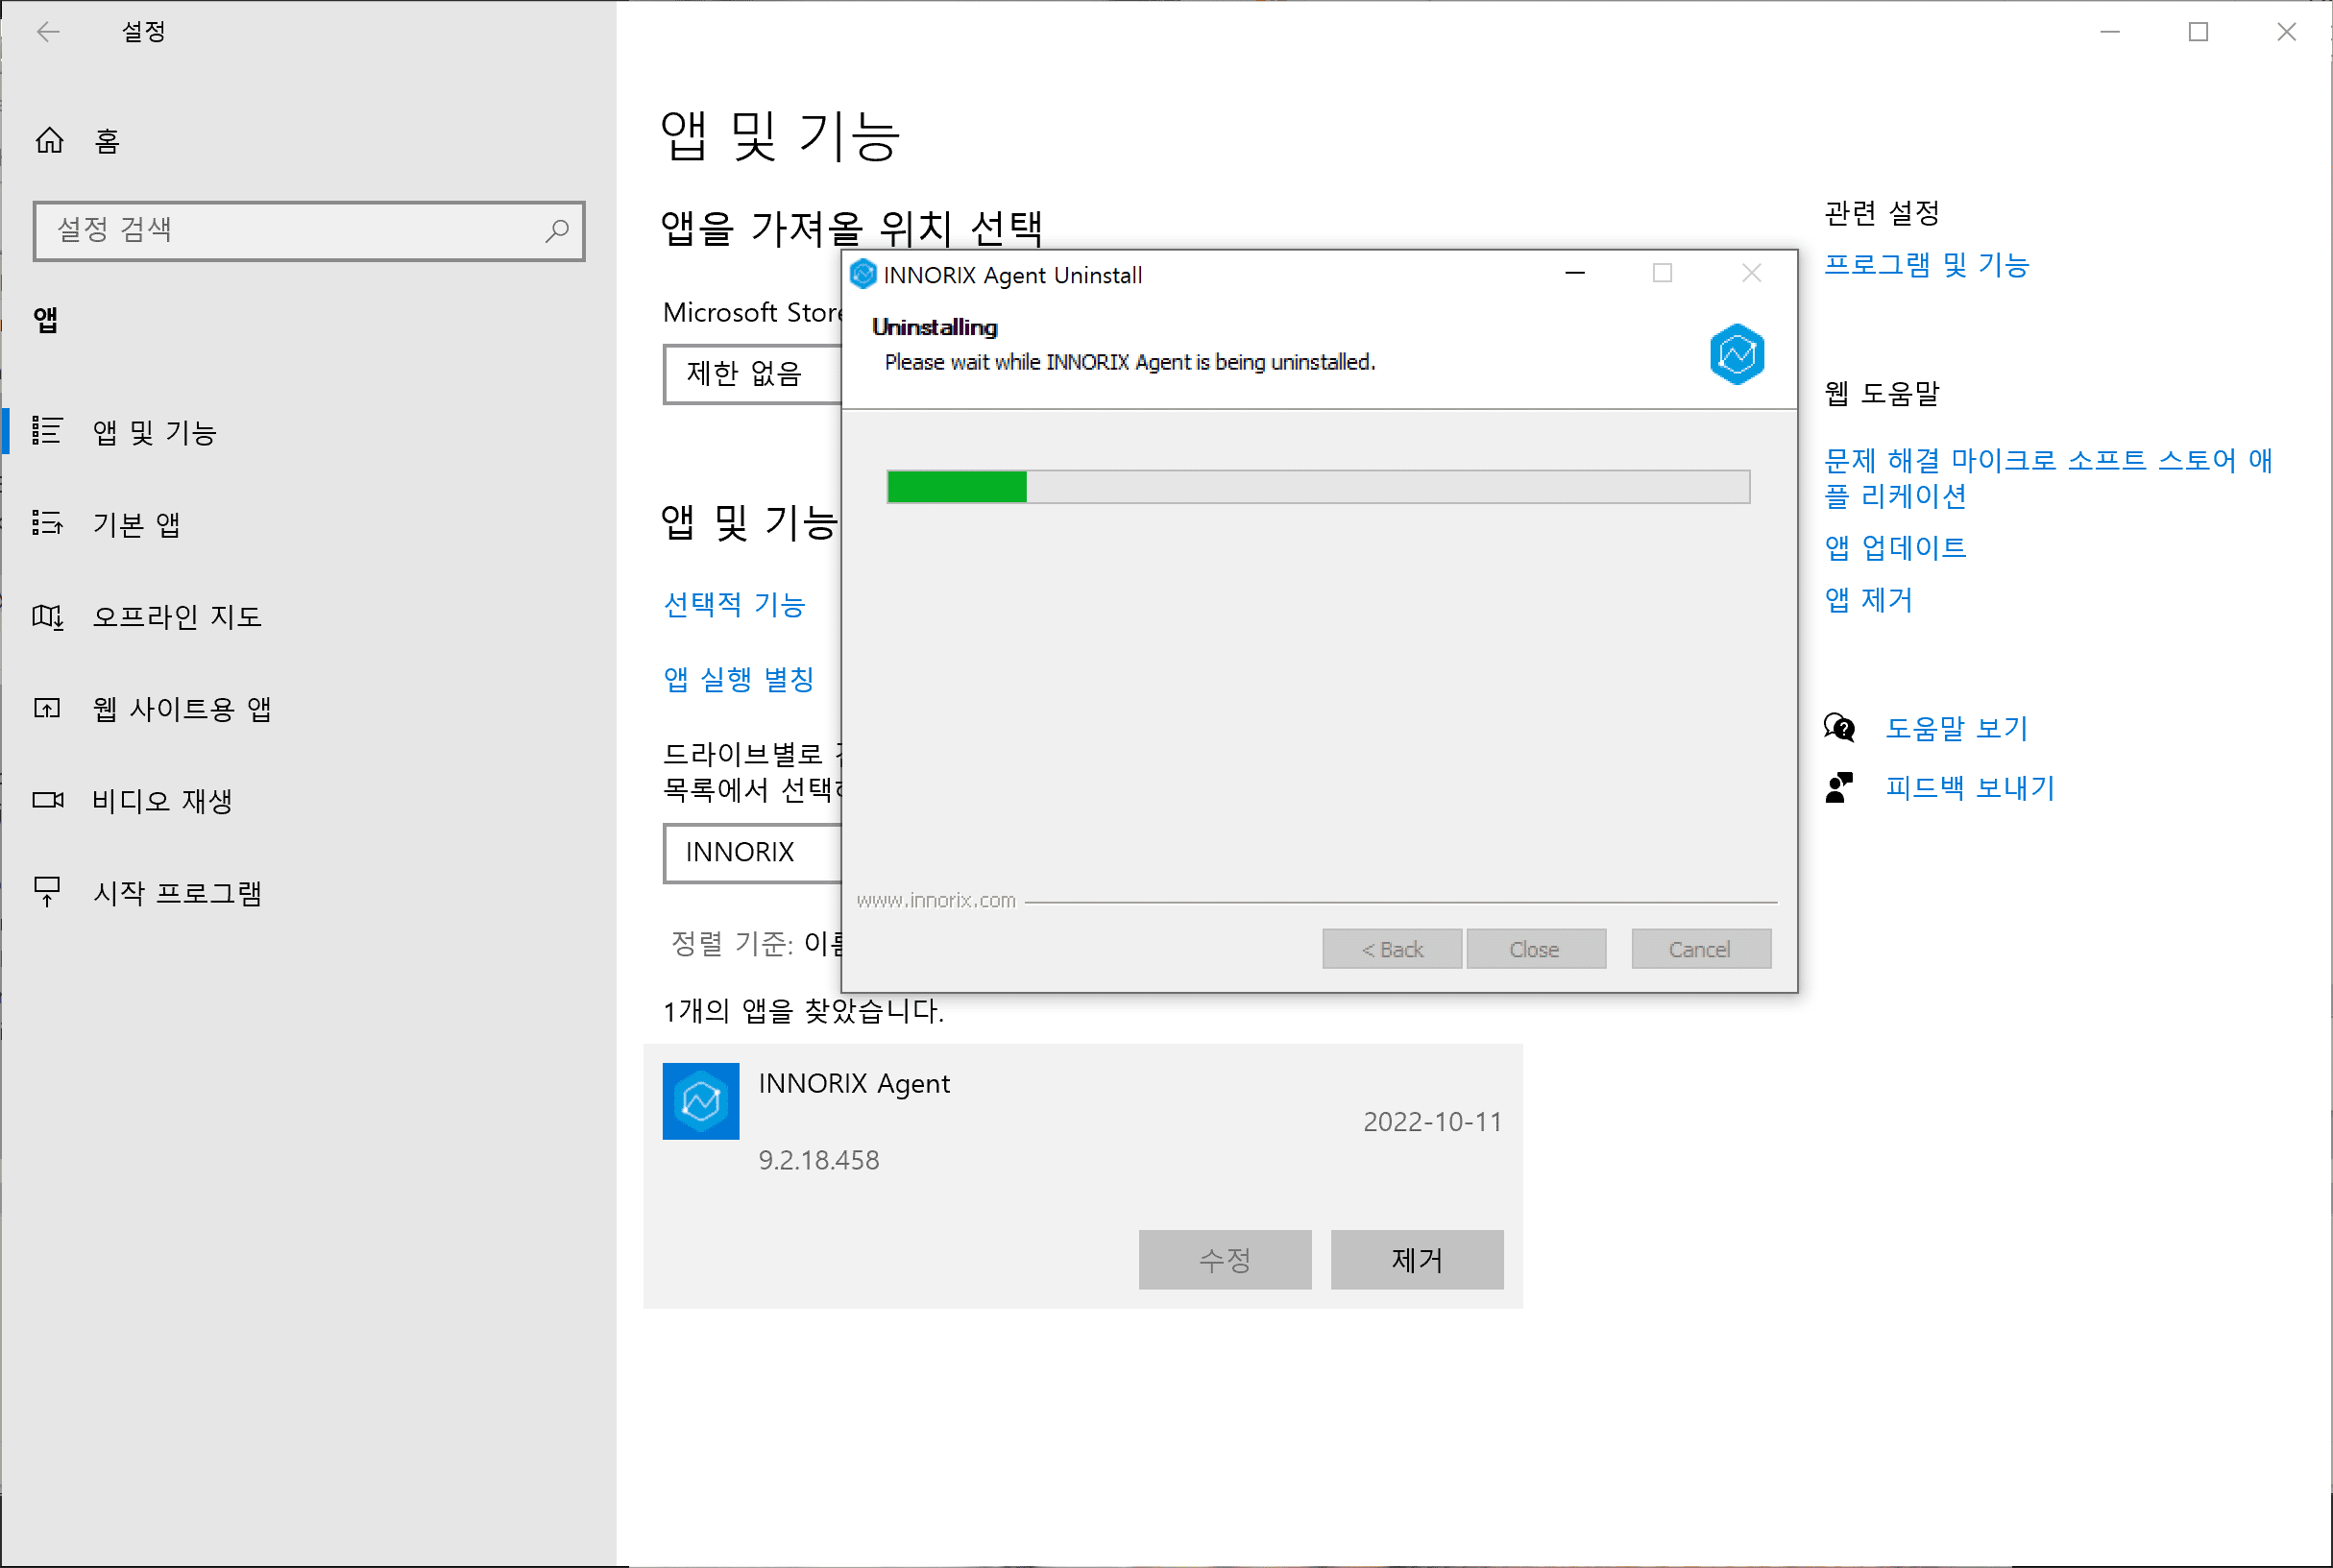Click the INNORIX Agent app icon in list
This screenshot has height=1568, width=2333.
[x=700, y=1101]
